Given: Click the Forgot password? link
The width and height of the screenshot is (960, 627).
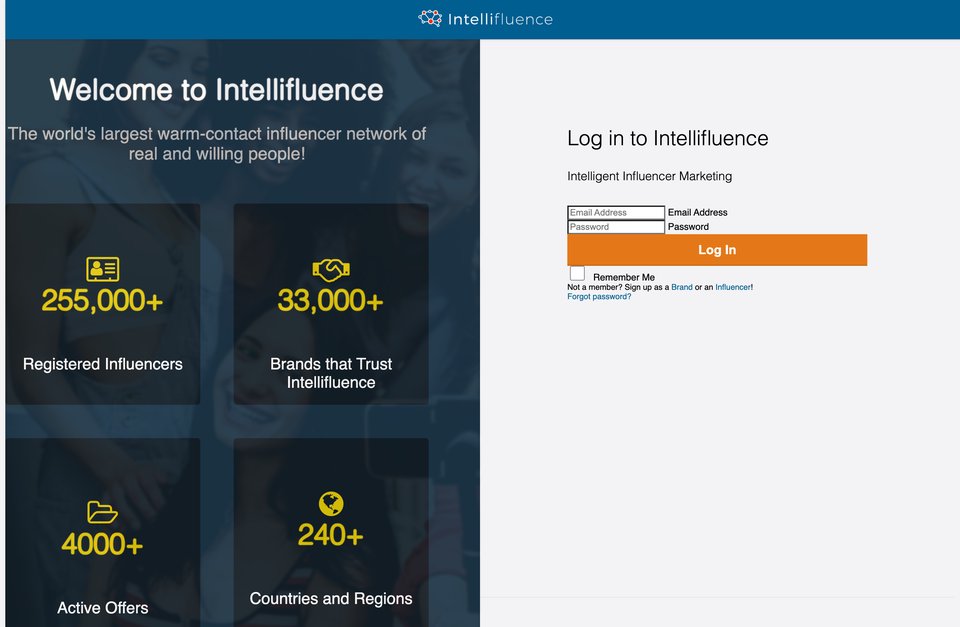Looking at the screenshot, I should pyautogui.click(x=599, y=296).
